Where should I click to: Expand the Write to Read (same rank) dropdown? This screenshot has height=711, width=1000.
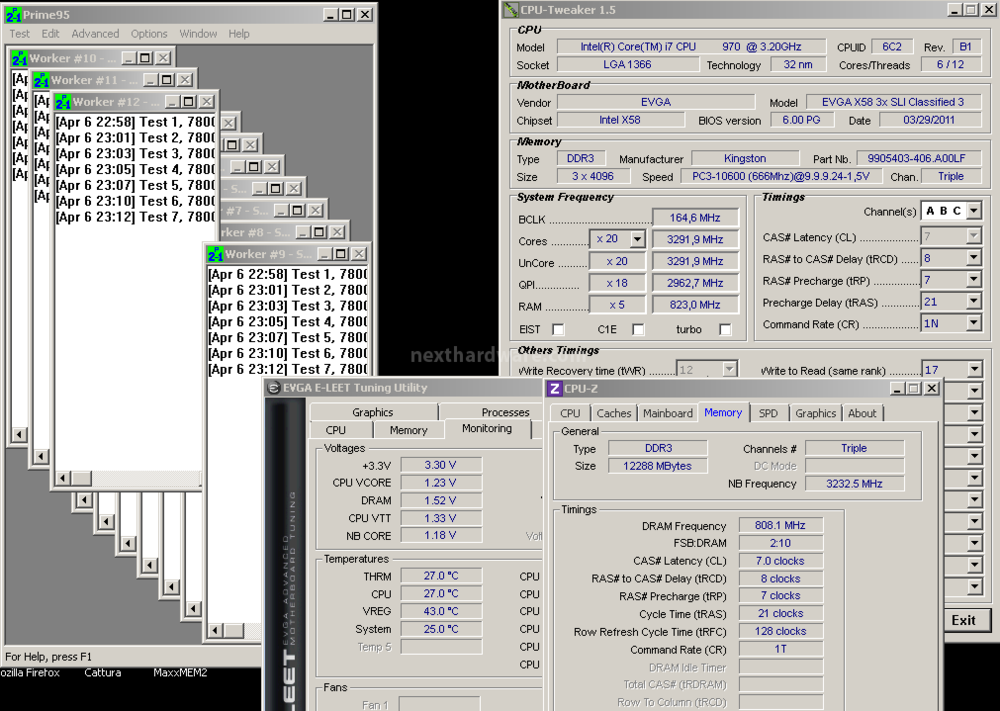tap(974, 370)
